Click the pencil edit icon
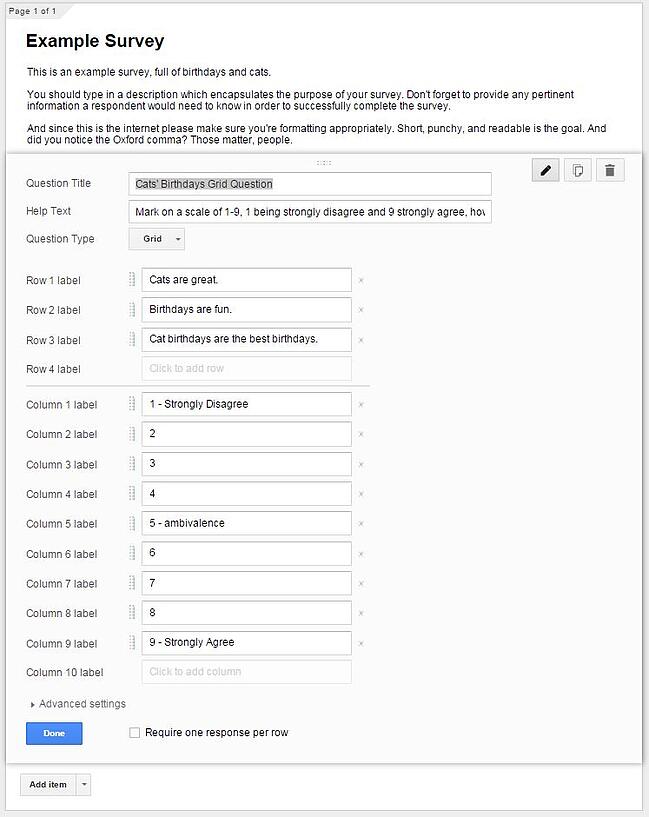Screen dimensions: 649x817 point(545,170)
